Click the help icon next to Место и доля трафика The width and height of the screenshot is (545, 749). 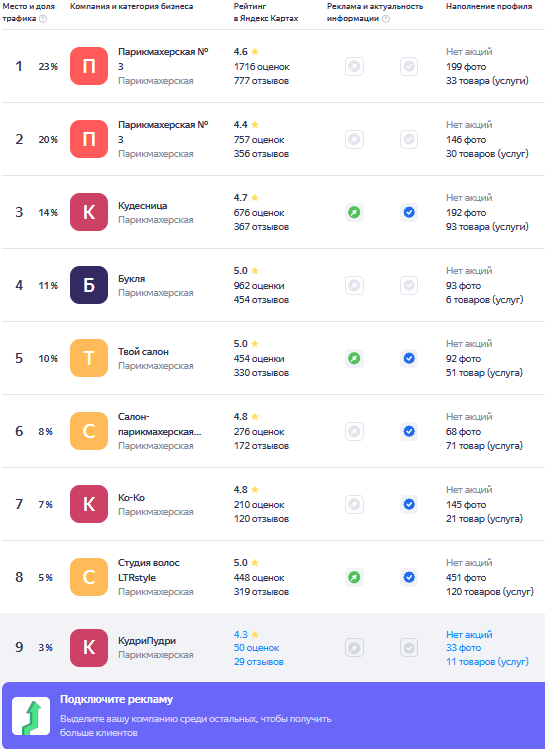43,19
